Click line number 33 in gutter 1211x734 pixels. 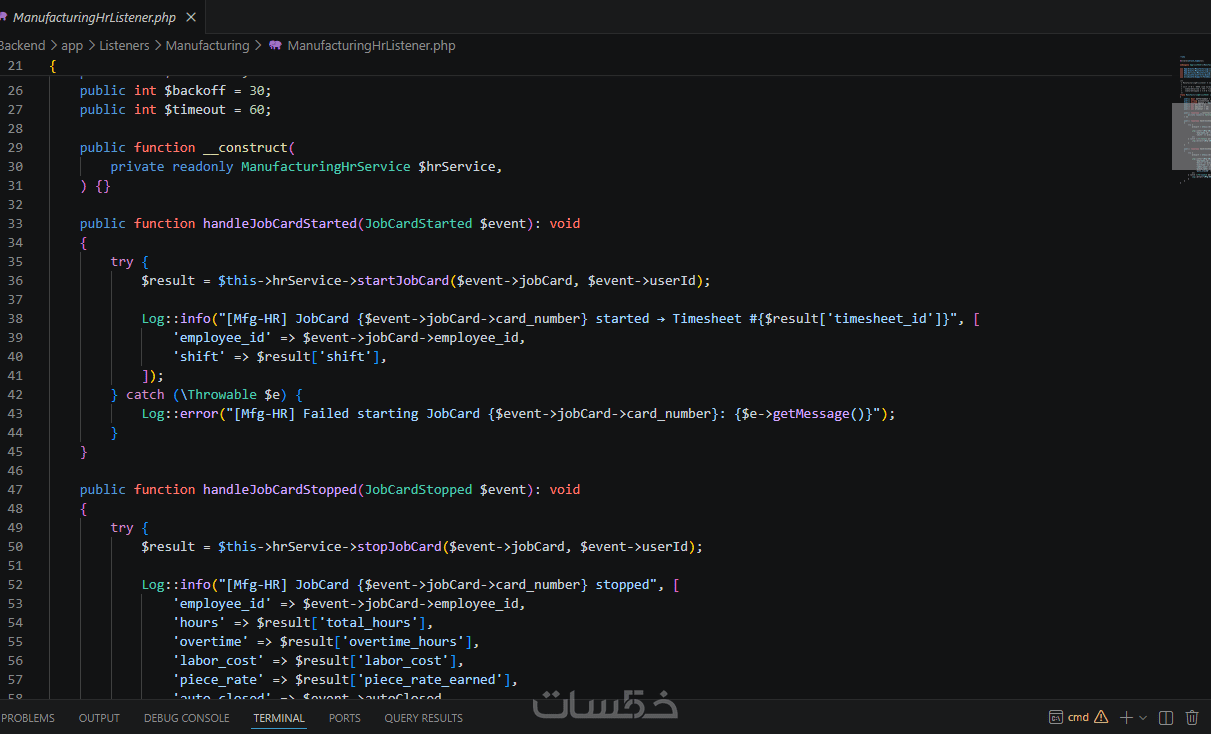(14, 223)
